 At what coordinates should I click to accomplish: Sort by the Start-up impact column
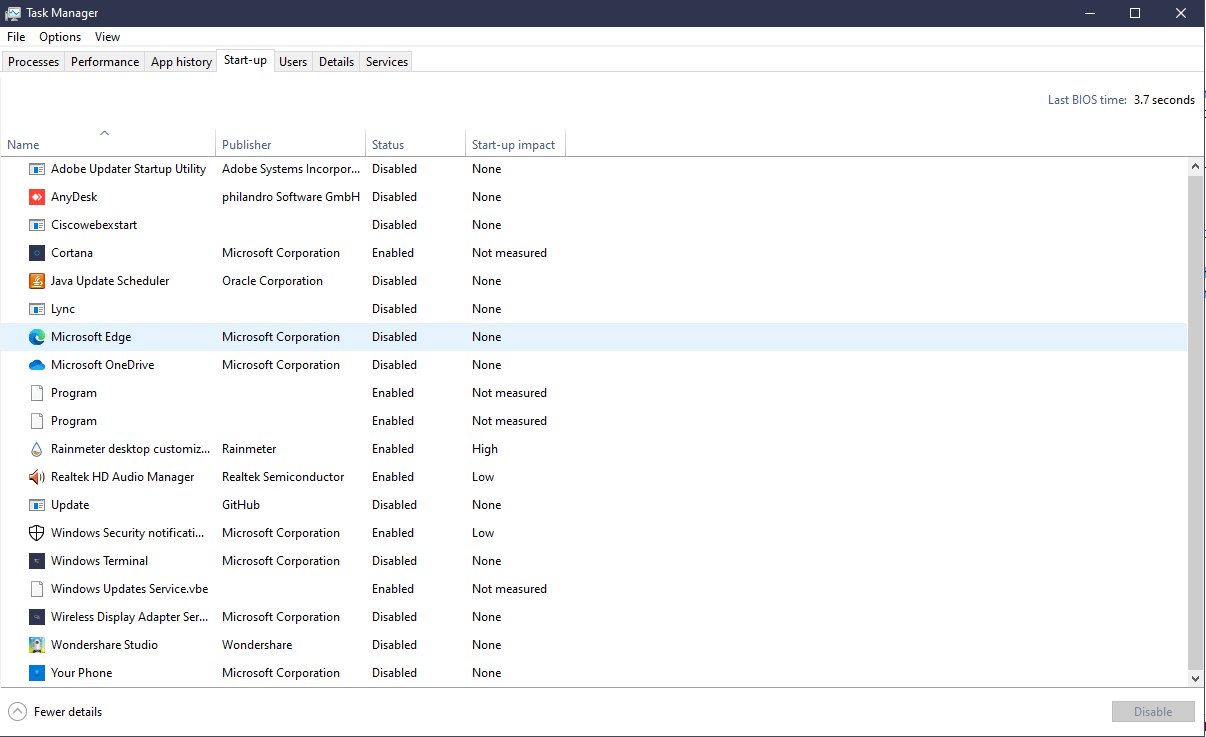[516, 143]
